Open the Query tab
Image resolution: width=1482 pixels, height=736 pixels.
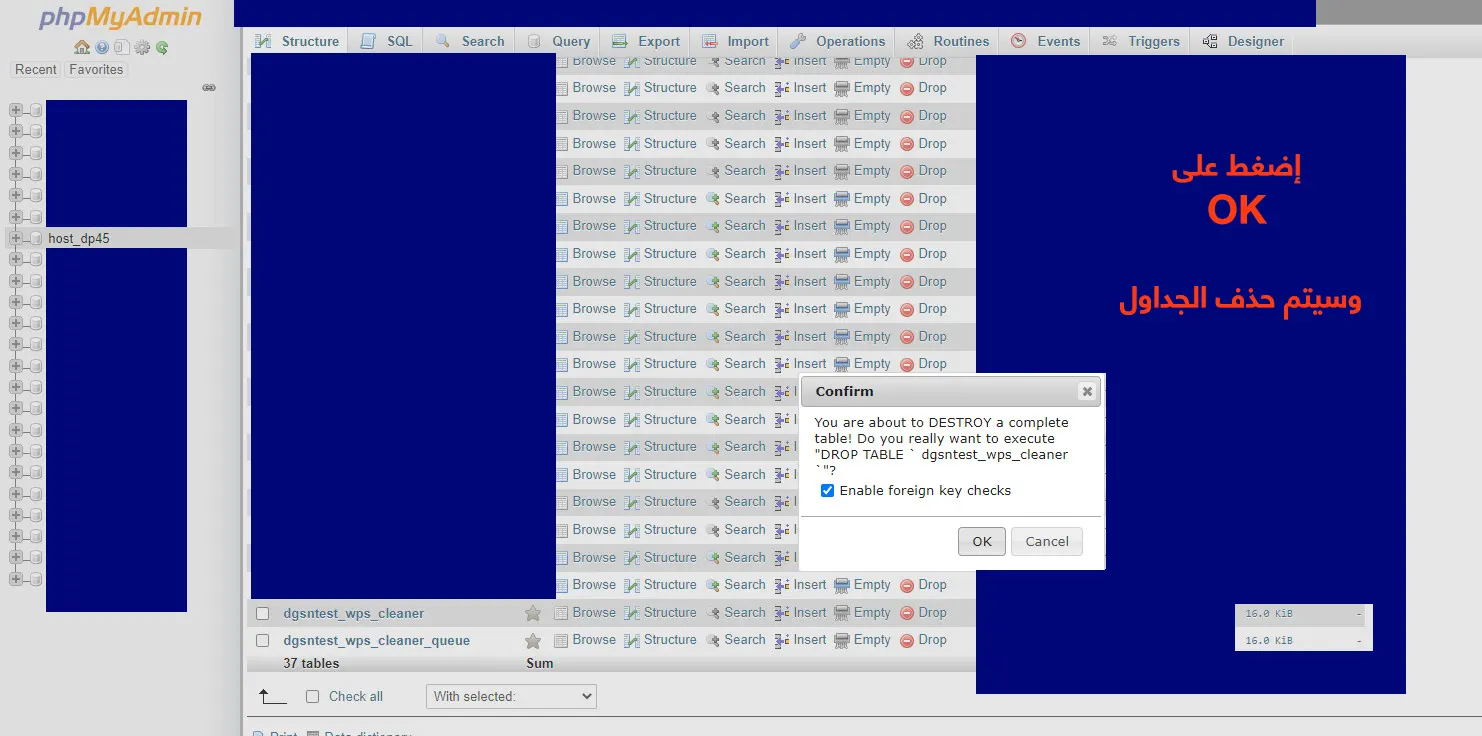coord(558,41)
